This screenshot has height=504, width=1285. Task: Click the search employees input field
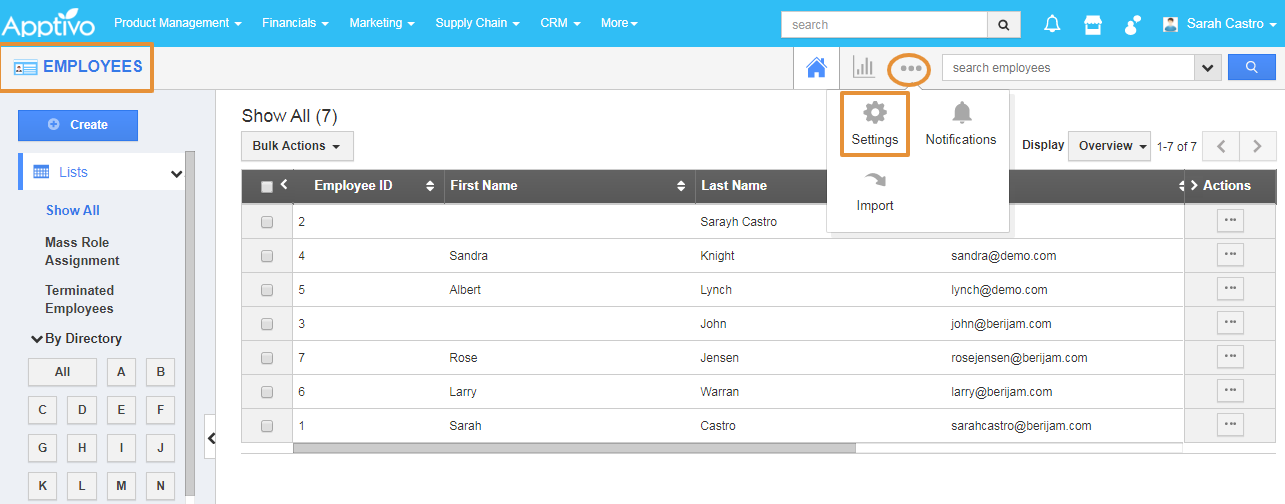pyautogui.click(x=1067, y=68)
